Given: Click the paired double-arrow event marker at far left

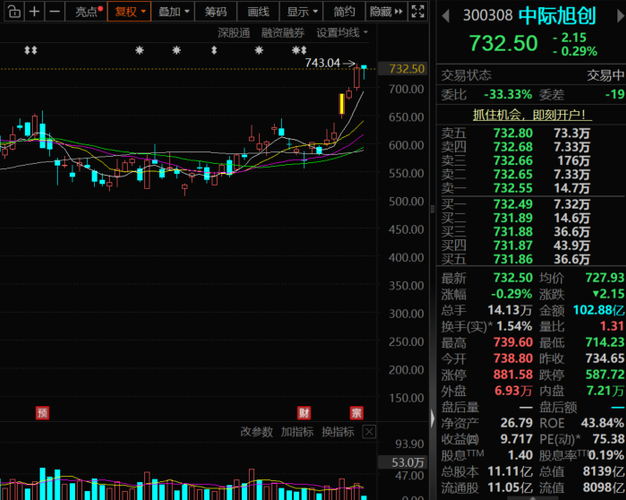Looking at the screenshot, I should (31, 50).
